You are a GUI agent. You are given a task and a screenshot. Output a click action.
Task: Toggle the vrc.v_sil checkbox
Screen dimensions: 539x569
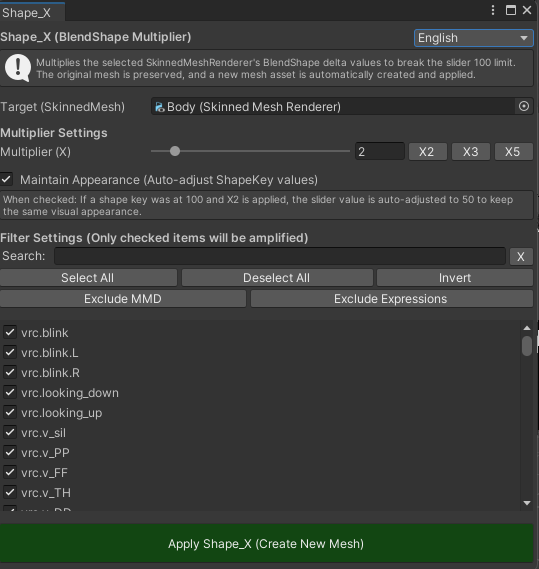click(10, 432)
